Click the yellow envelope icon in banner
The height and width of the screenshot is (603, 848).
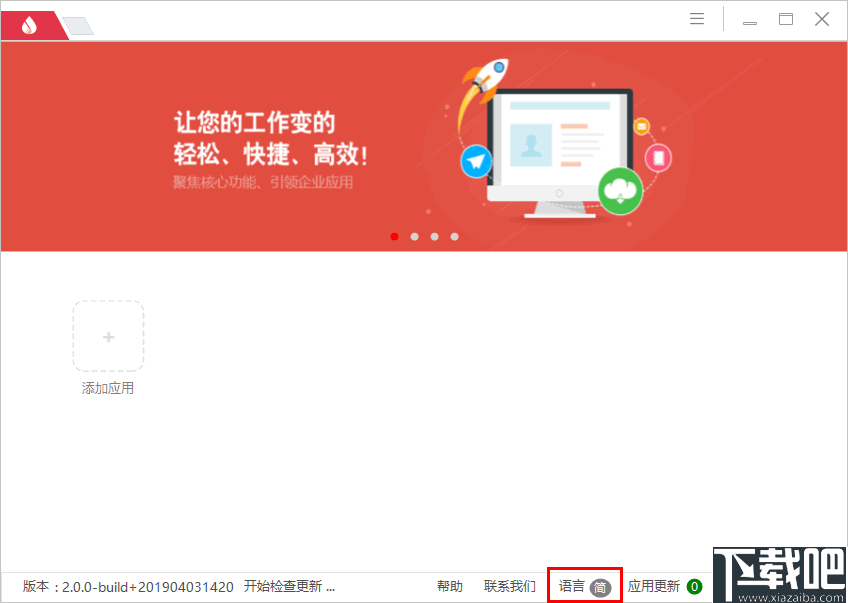(641, 126)
